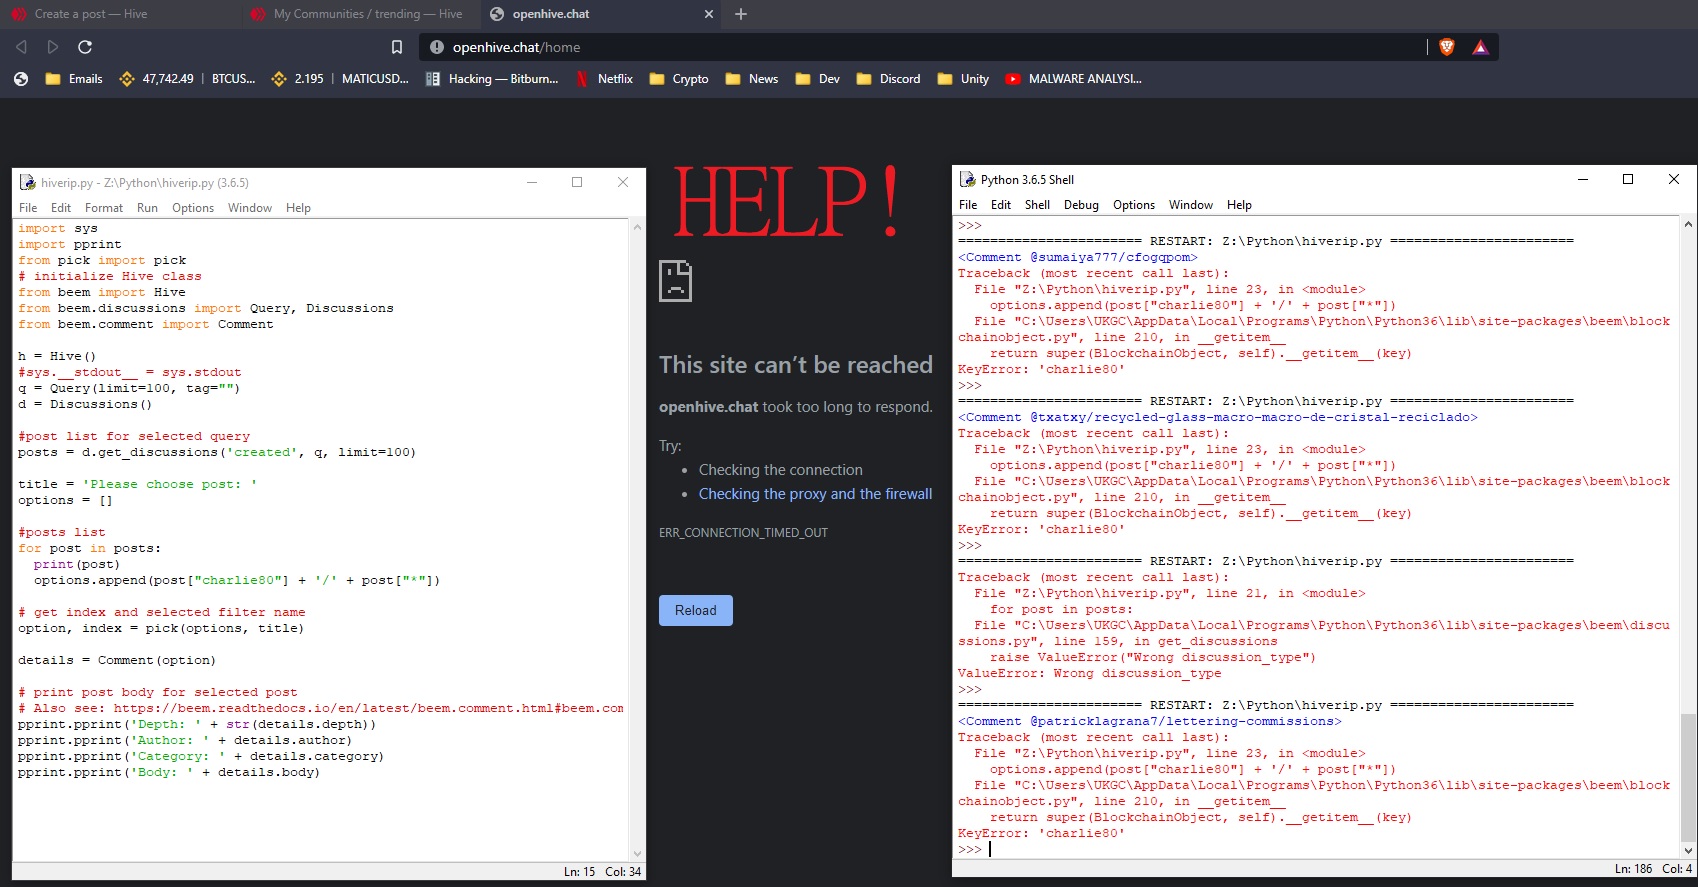Open File menu in hiverip.py editor
This screenshot has width=1698, height=887.
pyautogui.click(x=28, y=208)
